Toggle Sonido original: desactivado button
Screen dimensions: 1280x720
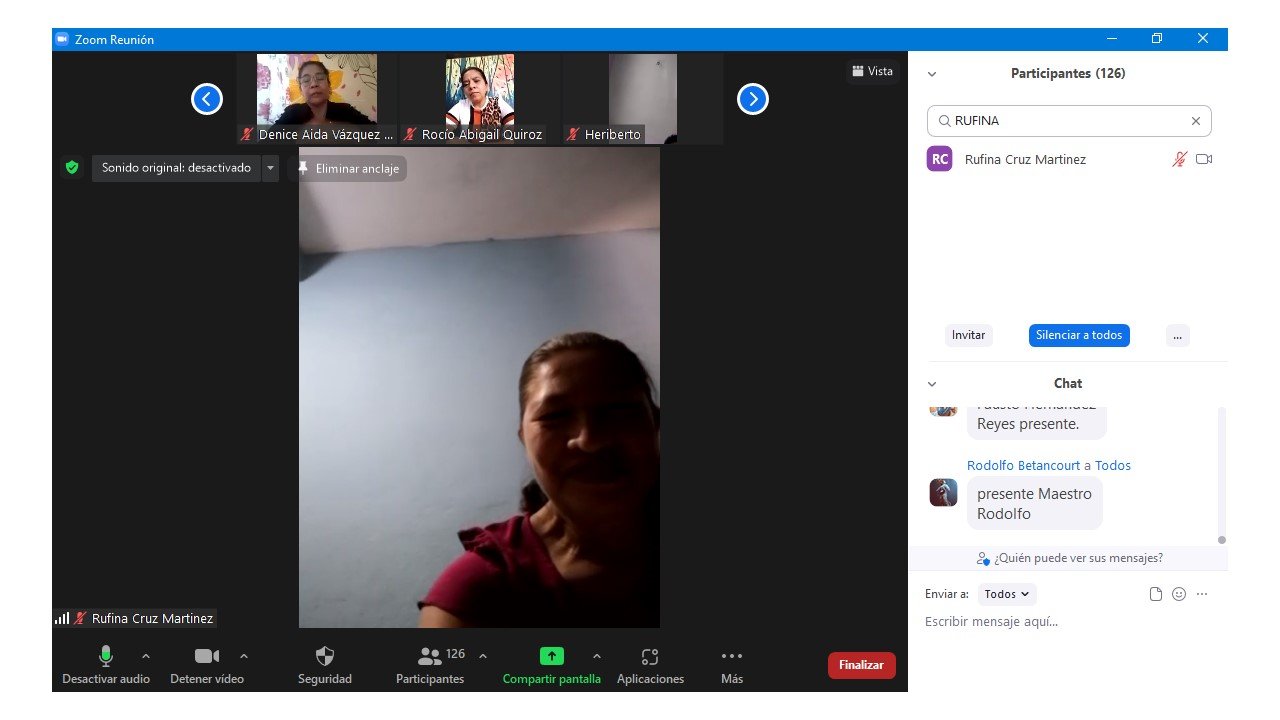pos(176,168)
